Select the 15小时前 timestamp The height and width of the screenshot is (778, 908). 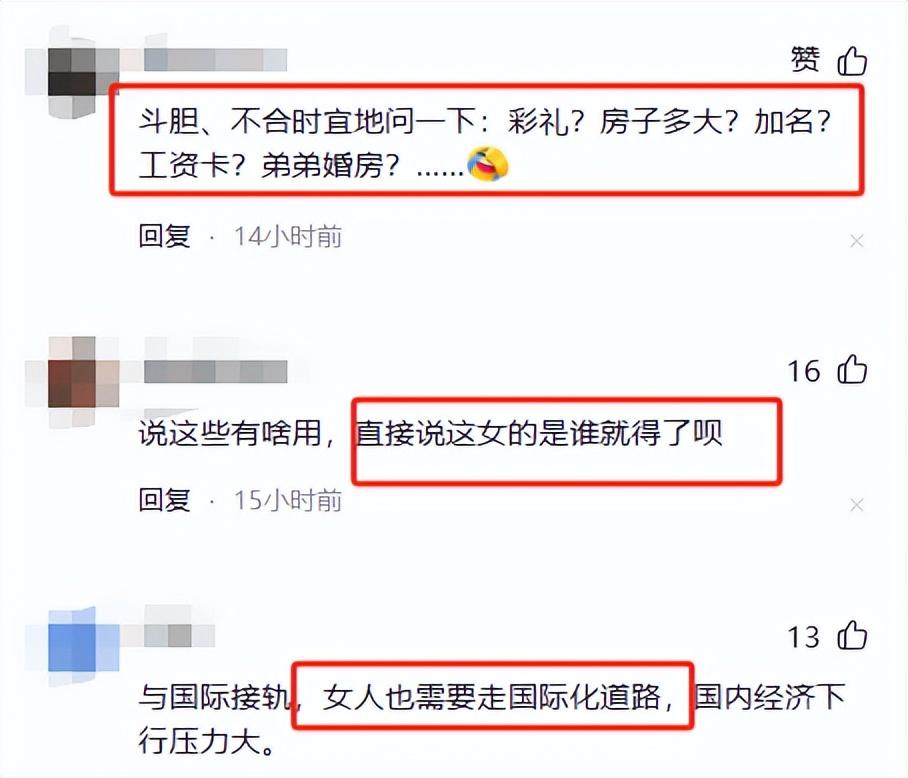tap(288, 500)
